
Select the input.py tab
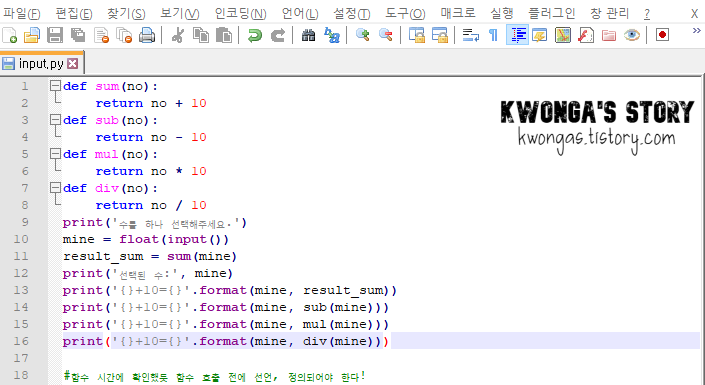click(40, 63)
